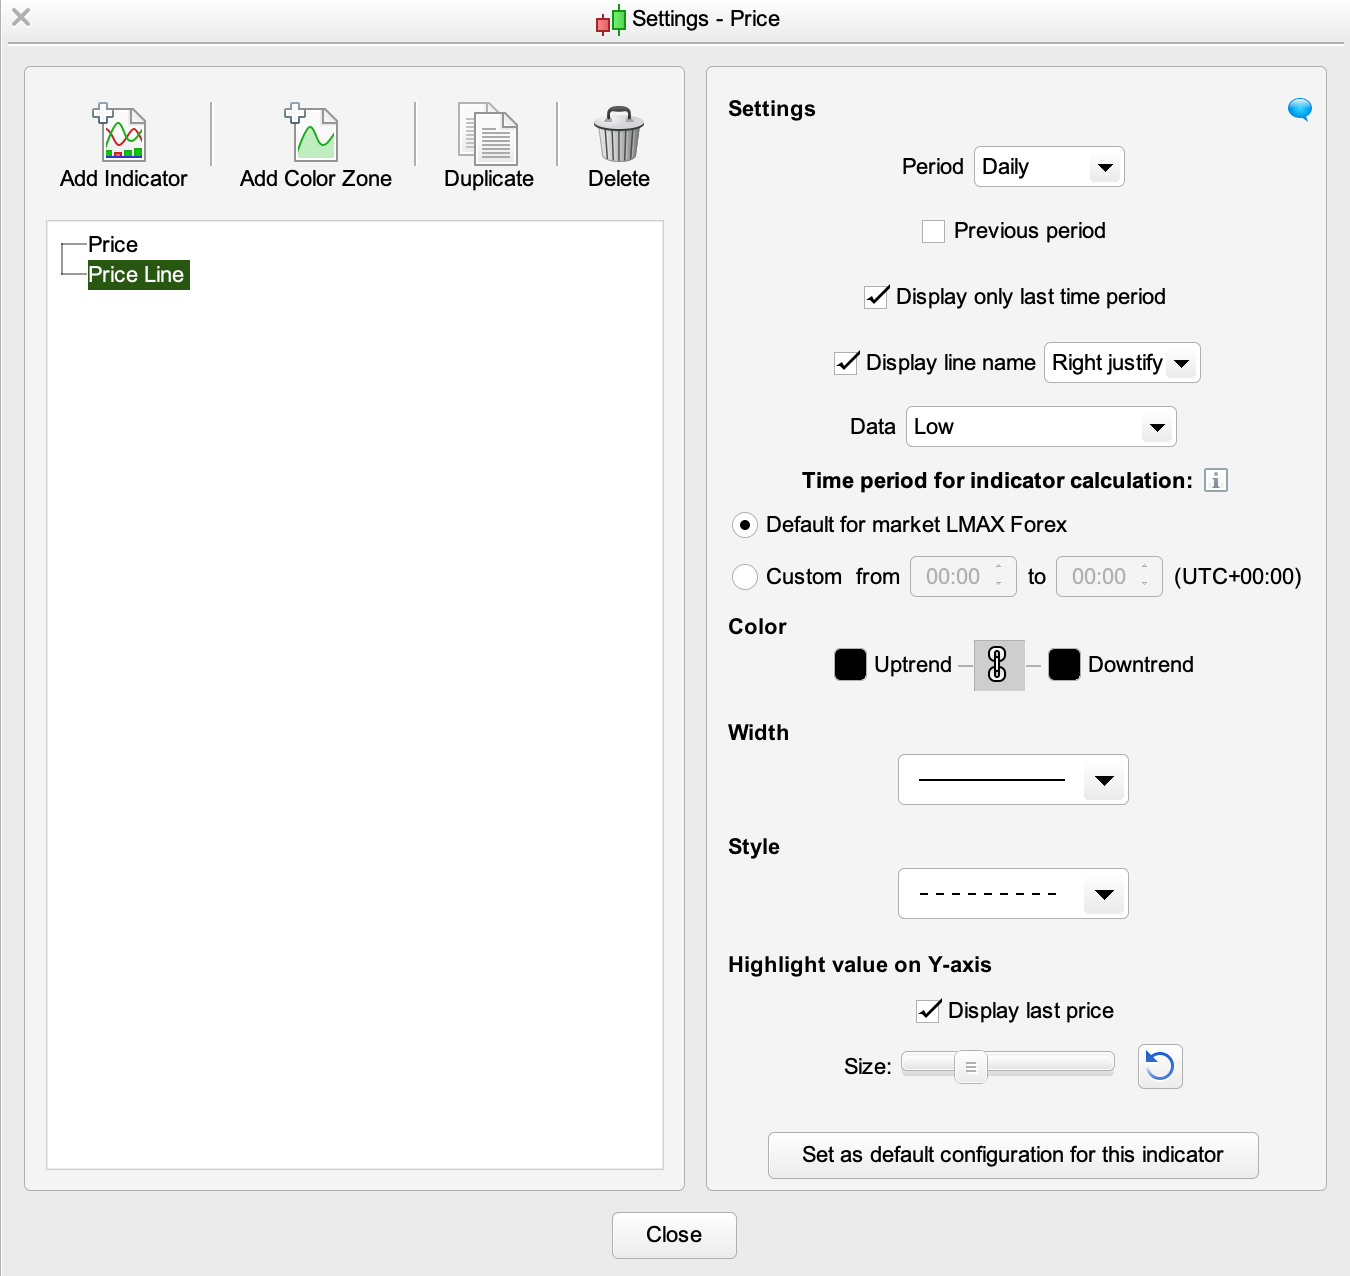Uncheck Display last price
The height and width of the screenshot is (1276, 1350).
click(x=928, y=1011)
